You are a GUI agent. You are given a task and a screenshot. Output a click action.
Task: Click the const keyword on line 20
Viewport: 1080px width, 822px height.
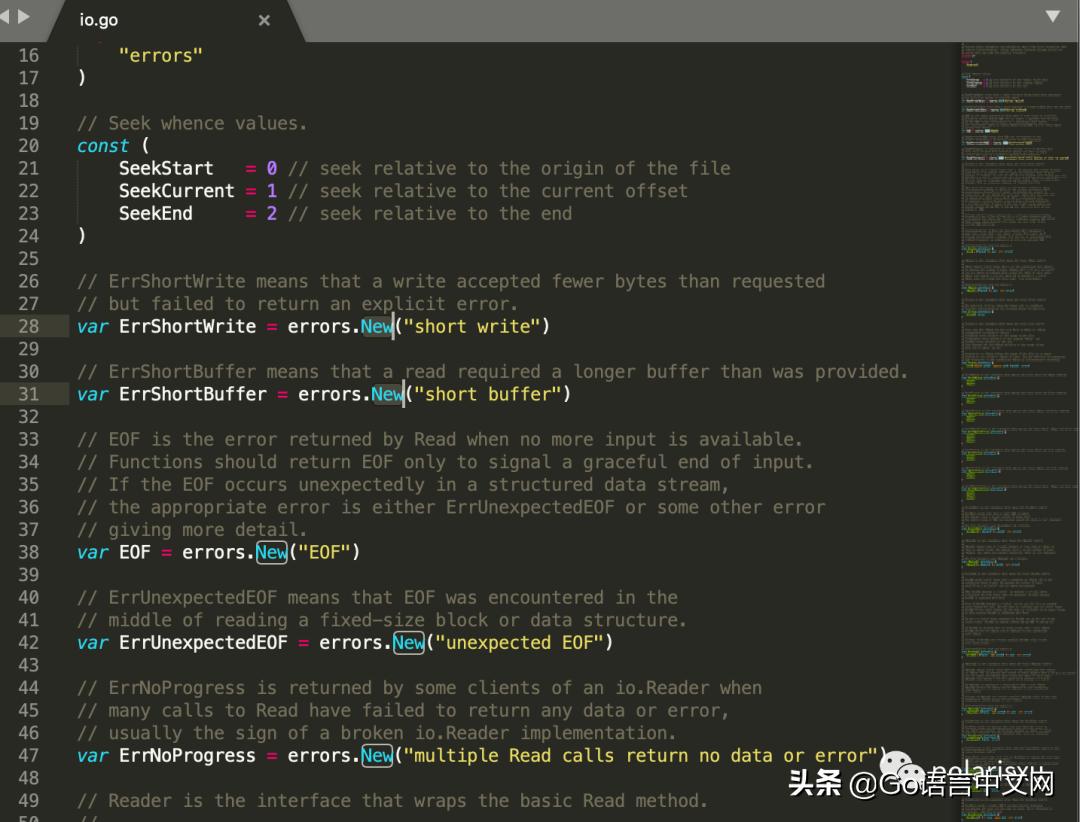103,146
